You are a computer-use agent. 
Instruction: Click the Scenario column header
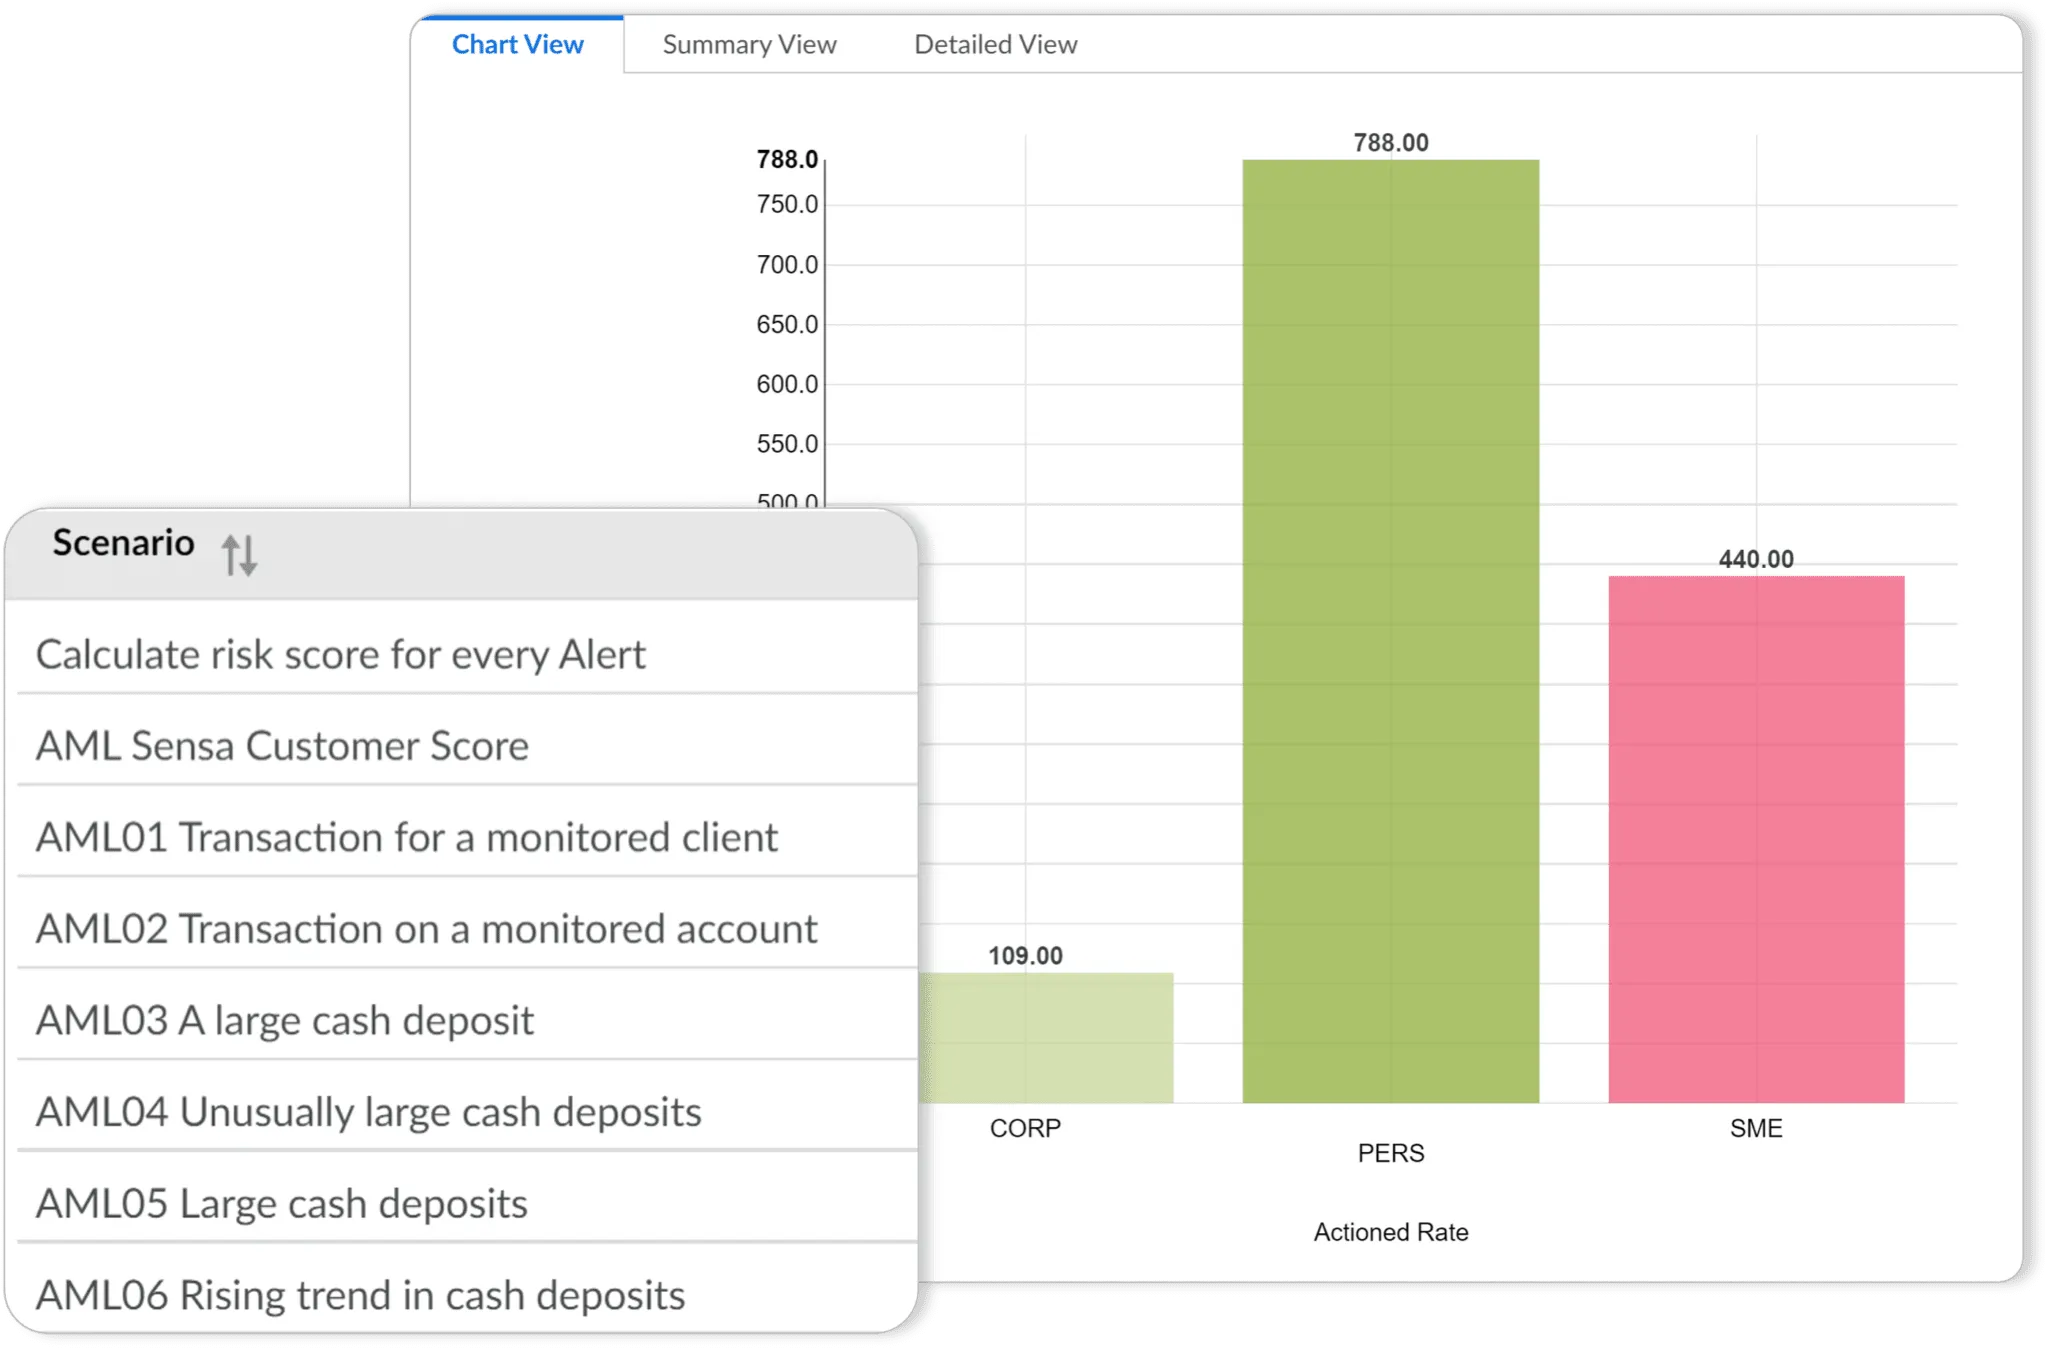tap(461, 553)
